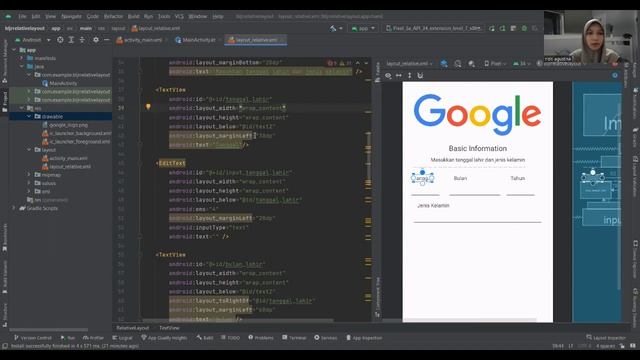
Task: Open the Pixel device preview dropdown
Action: coord(495,64)
